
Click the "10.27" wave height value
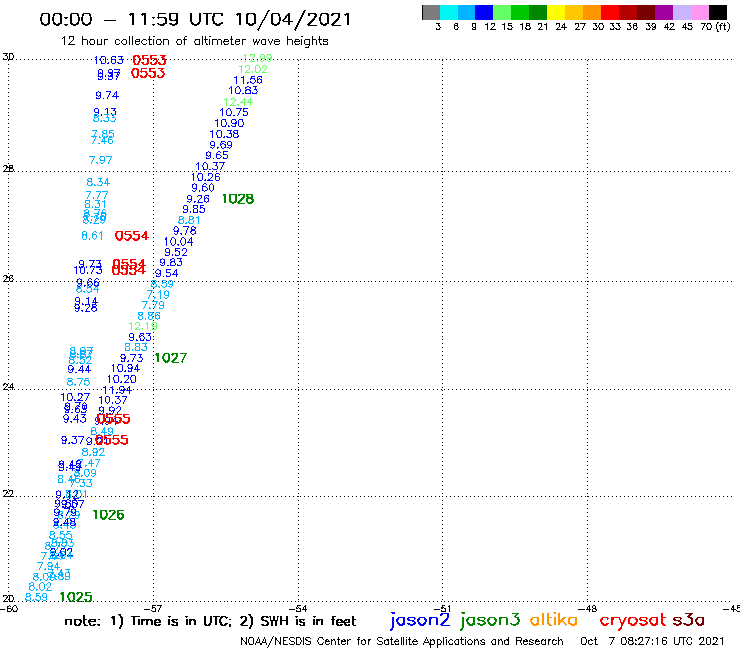75,397
